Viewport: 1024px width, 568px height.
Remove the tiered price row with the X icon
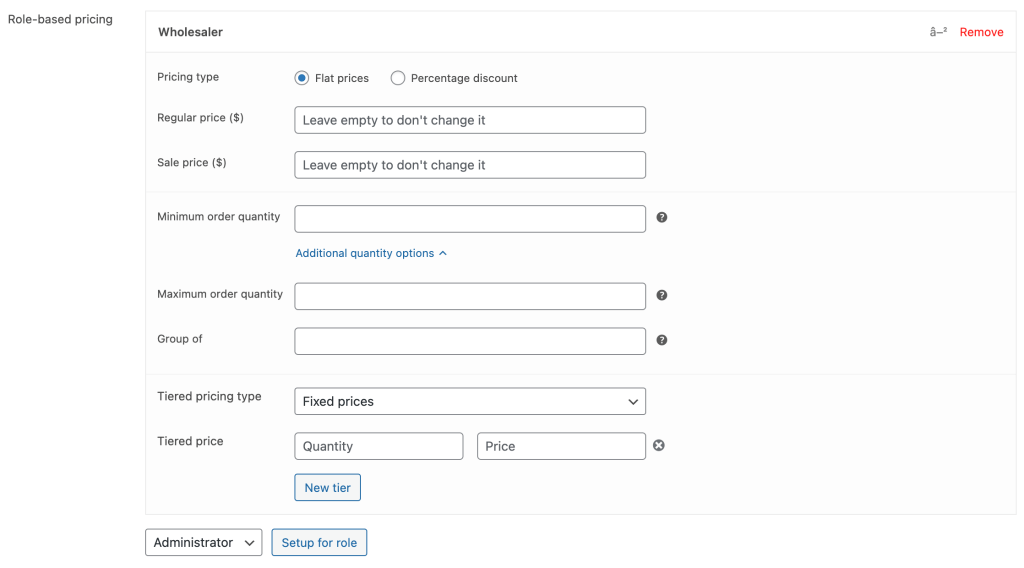point(658,445)
